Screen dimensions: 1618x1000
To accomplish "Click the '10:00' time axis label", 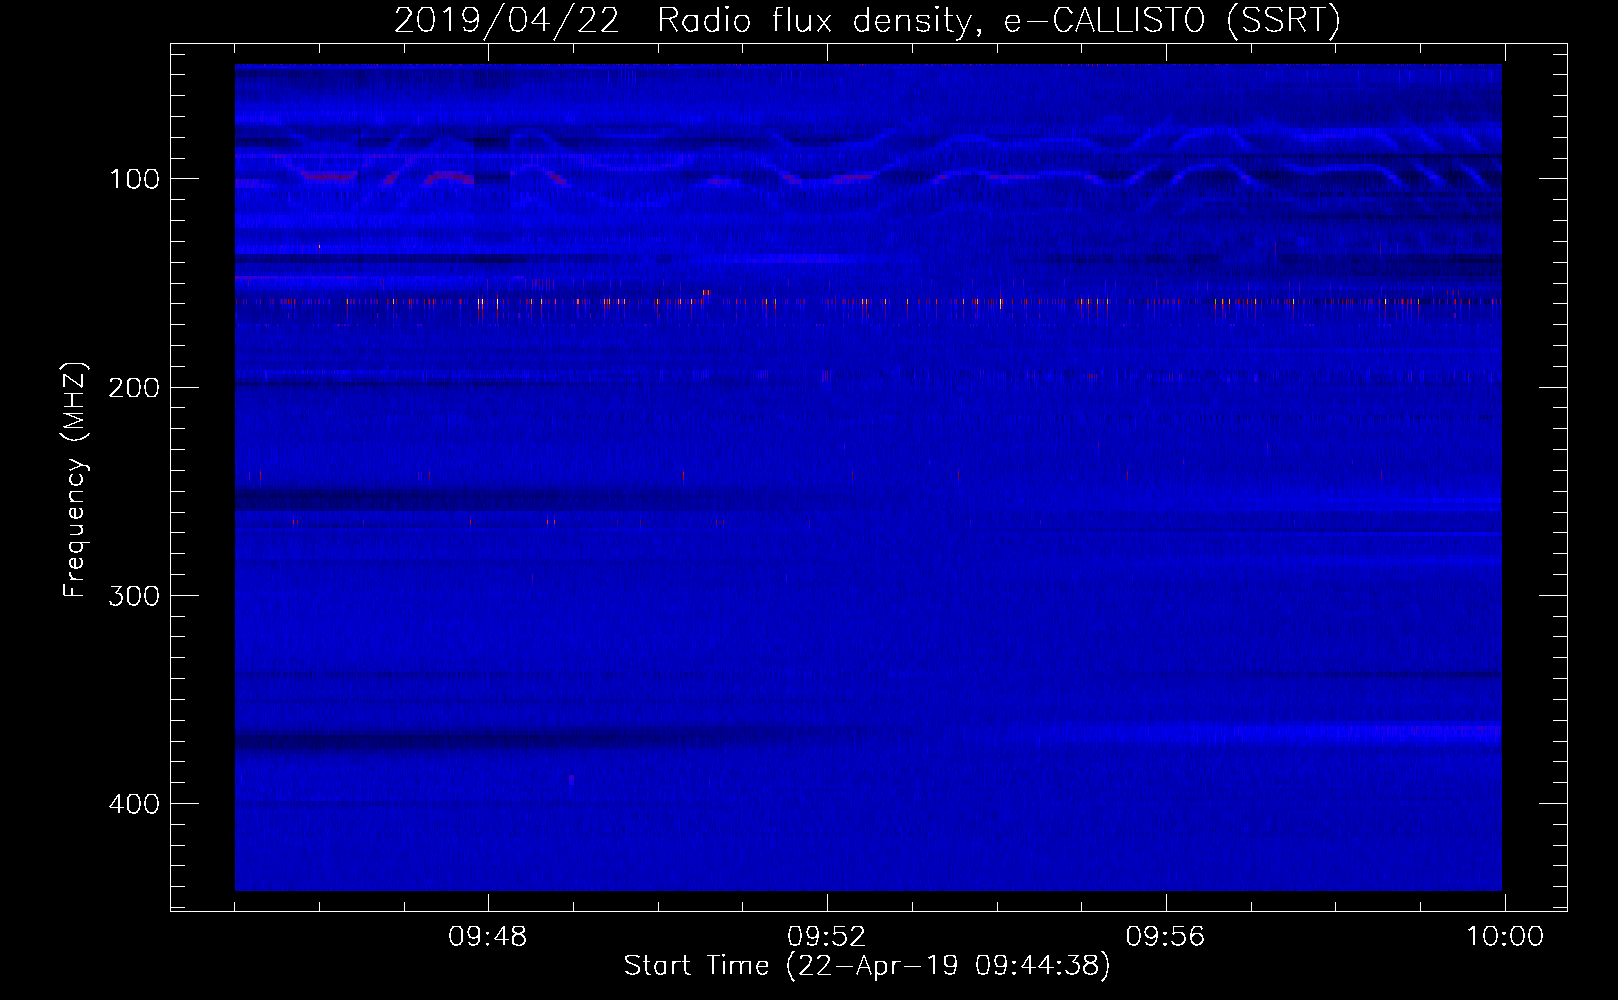I will 1505,937.
